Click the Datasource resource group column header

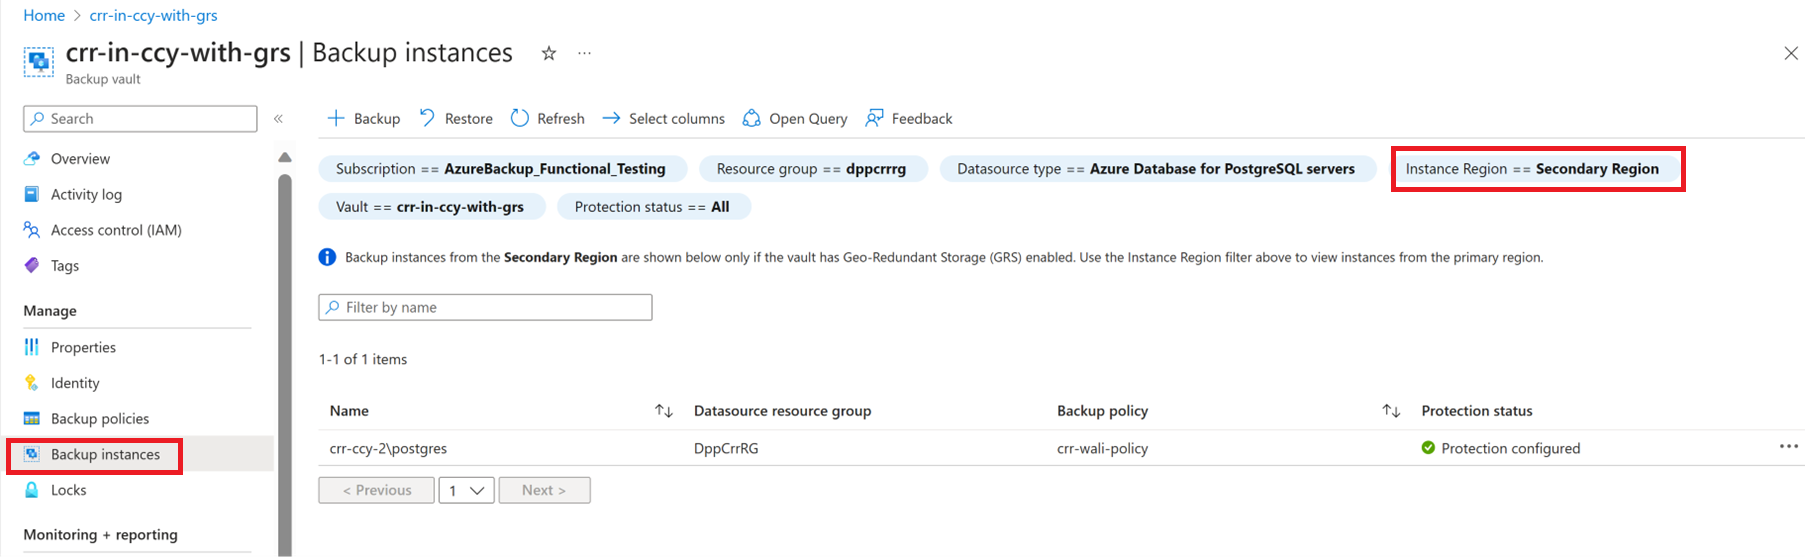782,411
